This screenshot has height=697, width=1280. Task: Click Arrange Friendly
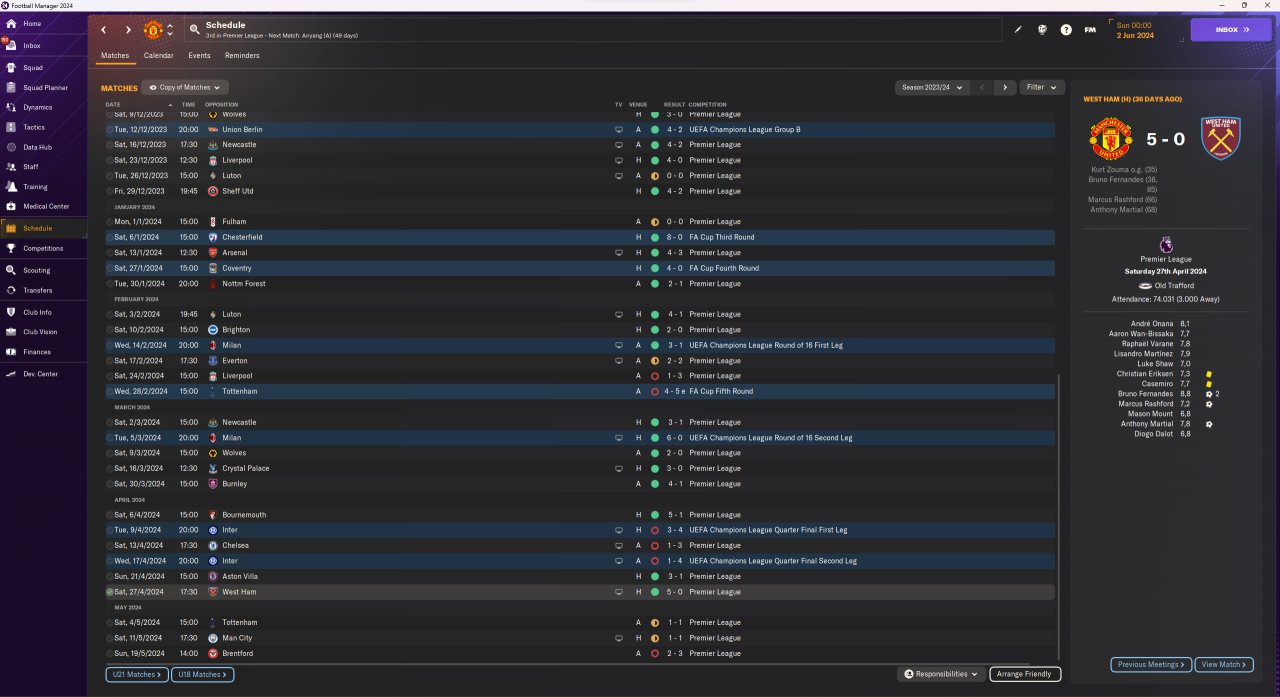click(x=1025, y=674)
